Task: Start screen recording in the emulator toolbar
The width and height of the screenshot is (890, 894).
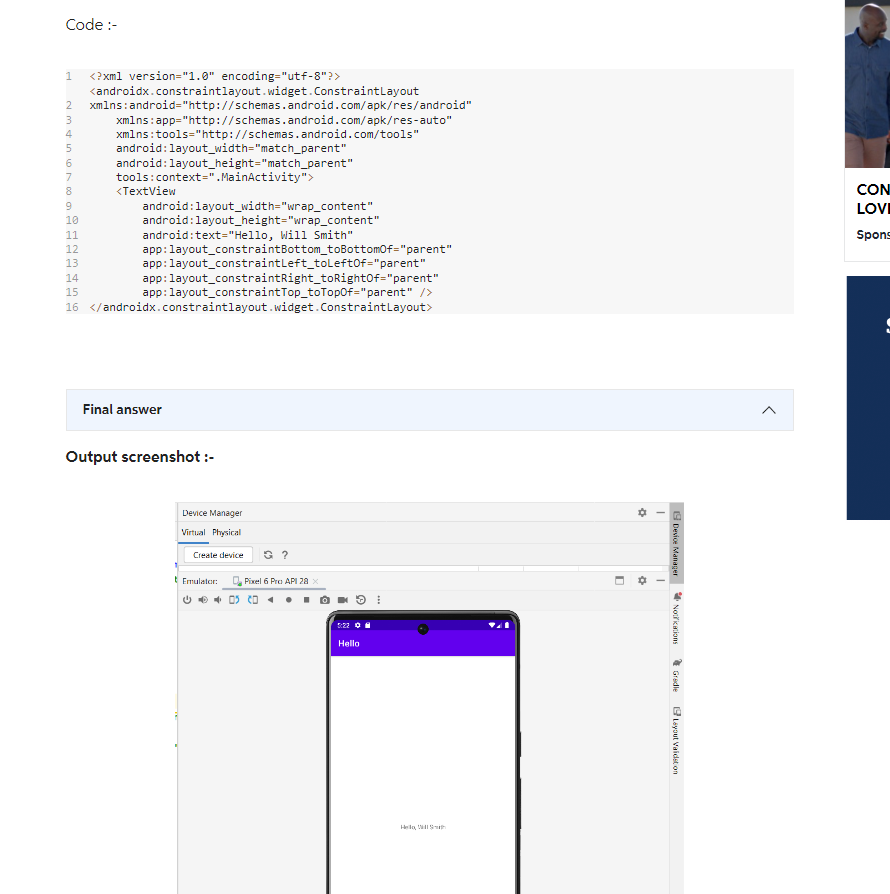Action: (341, 600)
